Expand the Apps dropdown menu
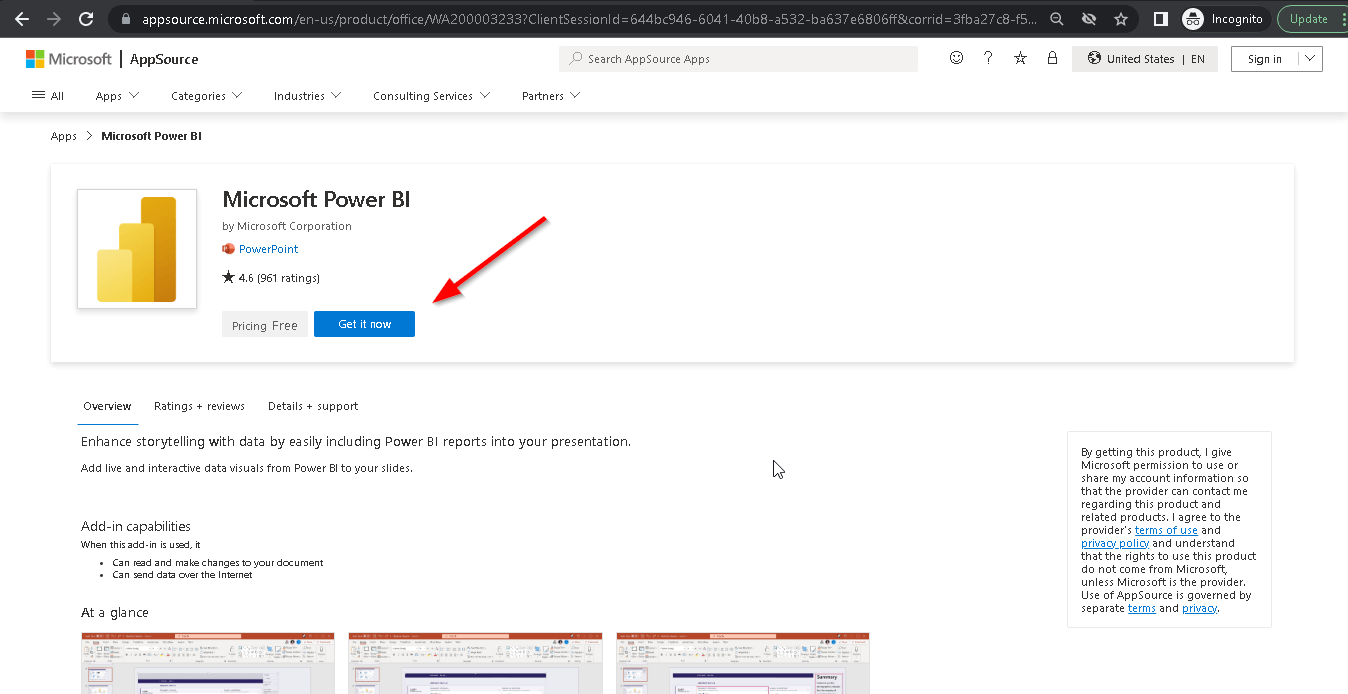The height and width of the screenshot is (694, 1348). (117, 96)
